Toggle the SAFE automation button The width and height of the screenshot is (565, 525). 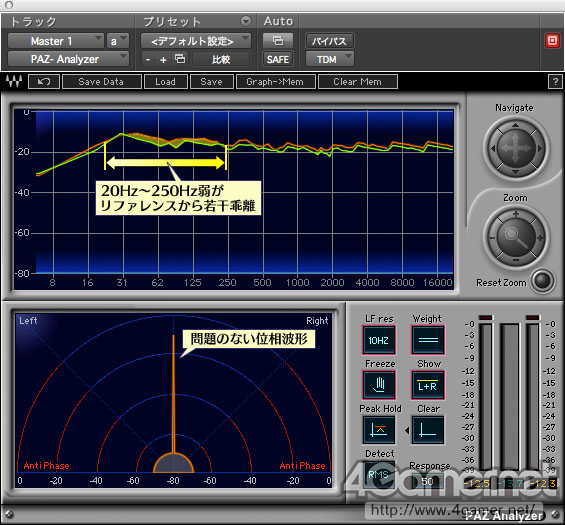coord(278,59)
